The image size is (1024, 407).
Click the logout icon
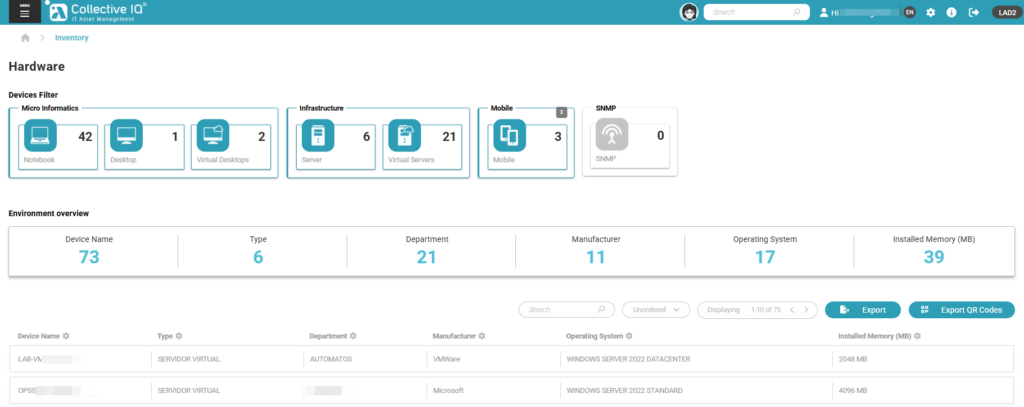970,12
